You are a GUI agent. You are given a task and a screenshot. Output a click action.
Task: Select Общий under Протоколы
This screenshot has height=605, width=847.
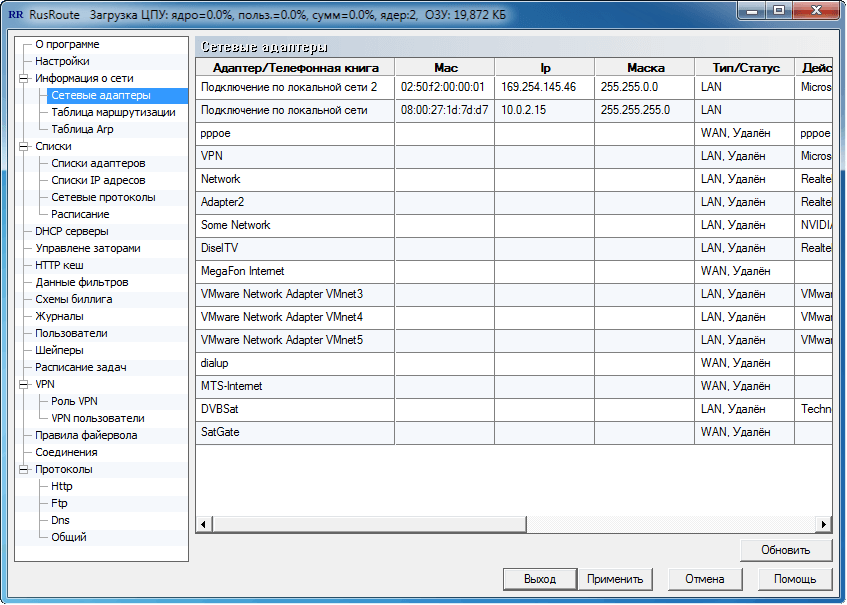pyautogui.click(x=69, y=537)
